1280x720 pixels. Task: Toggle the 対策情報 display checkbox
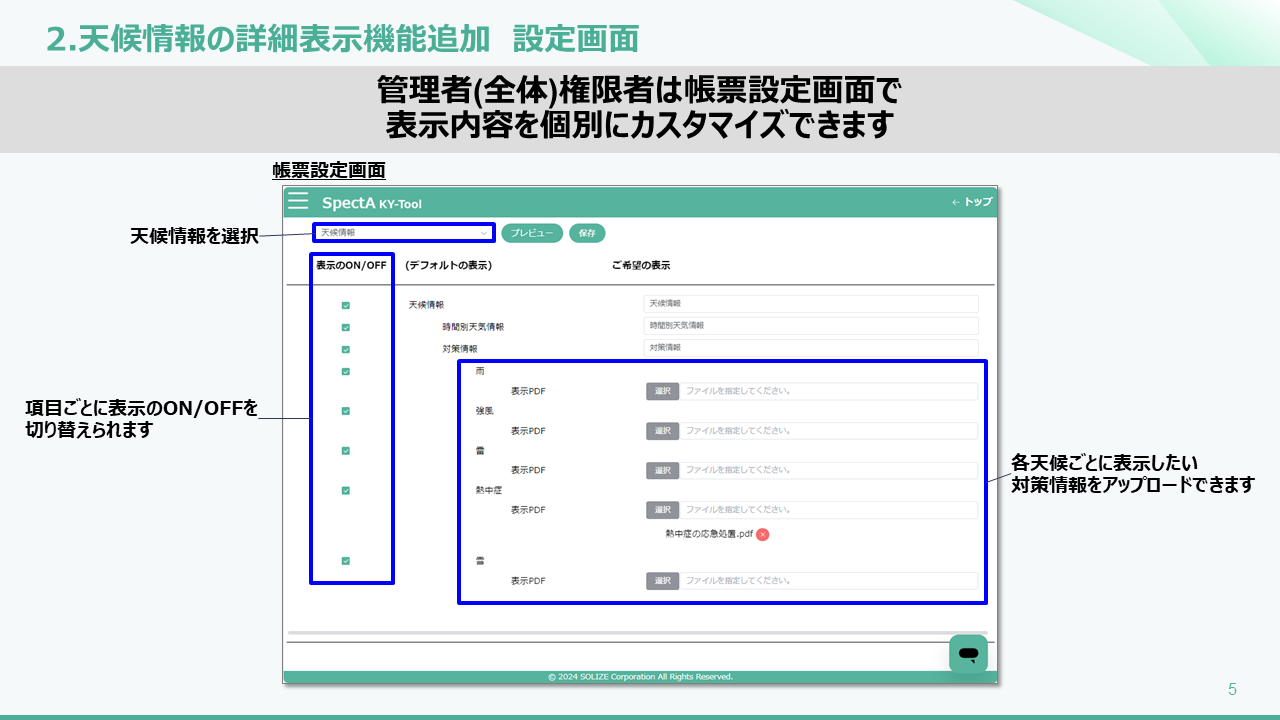pyautogui.click(x=346, y=350)
